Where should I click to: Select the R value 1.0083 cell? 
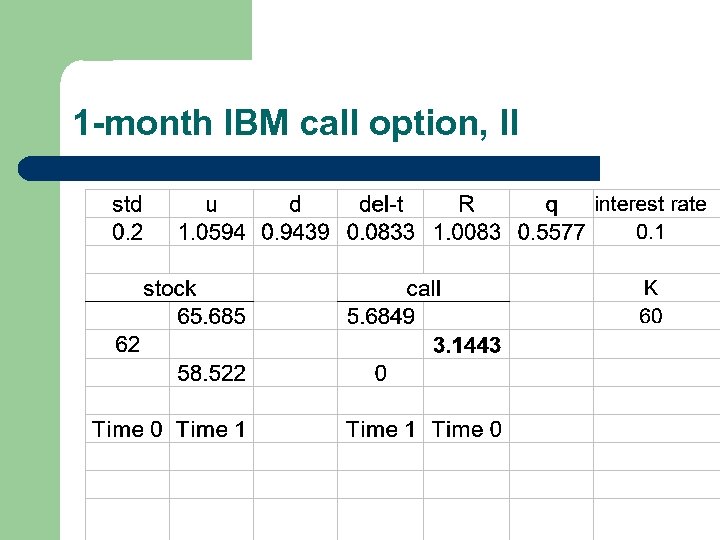point(466,233)
